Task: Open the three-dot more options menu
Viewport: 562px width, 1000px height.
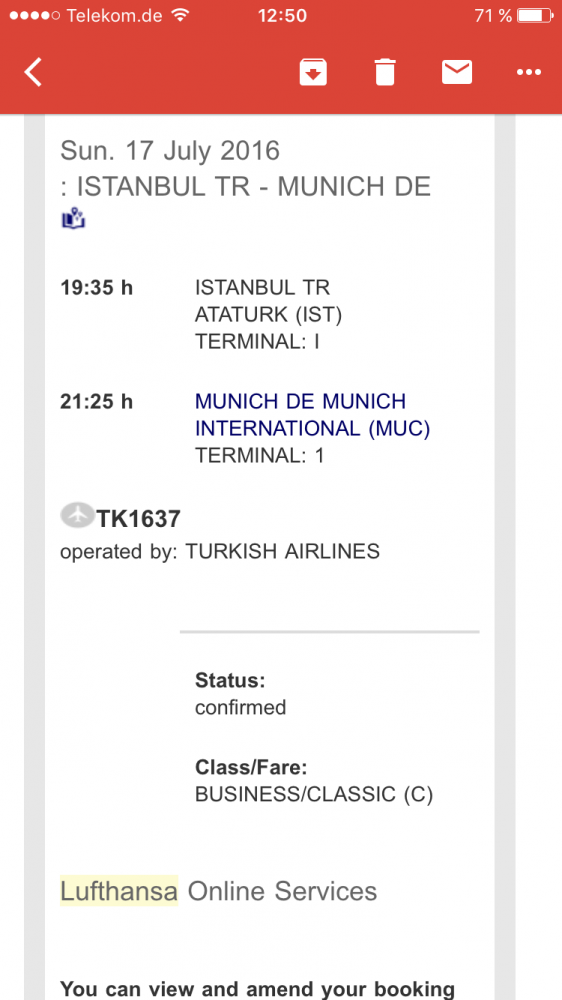Action: pyautogui.click(x=529, y=73)
